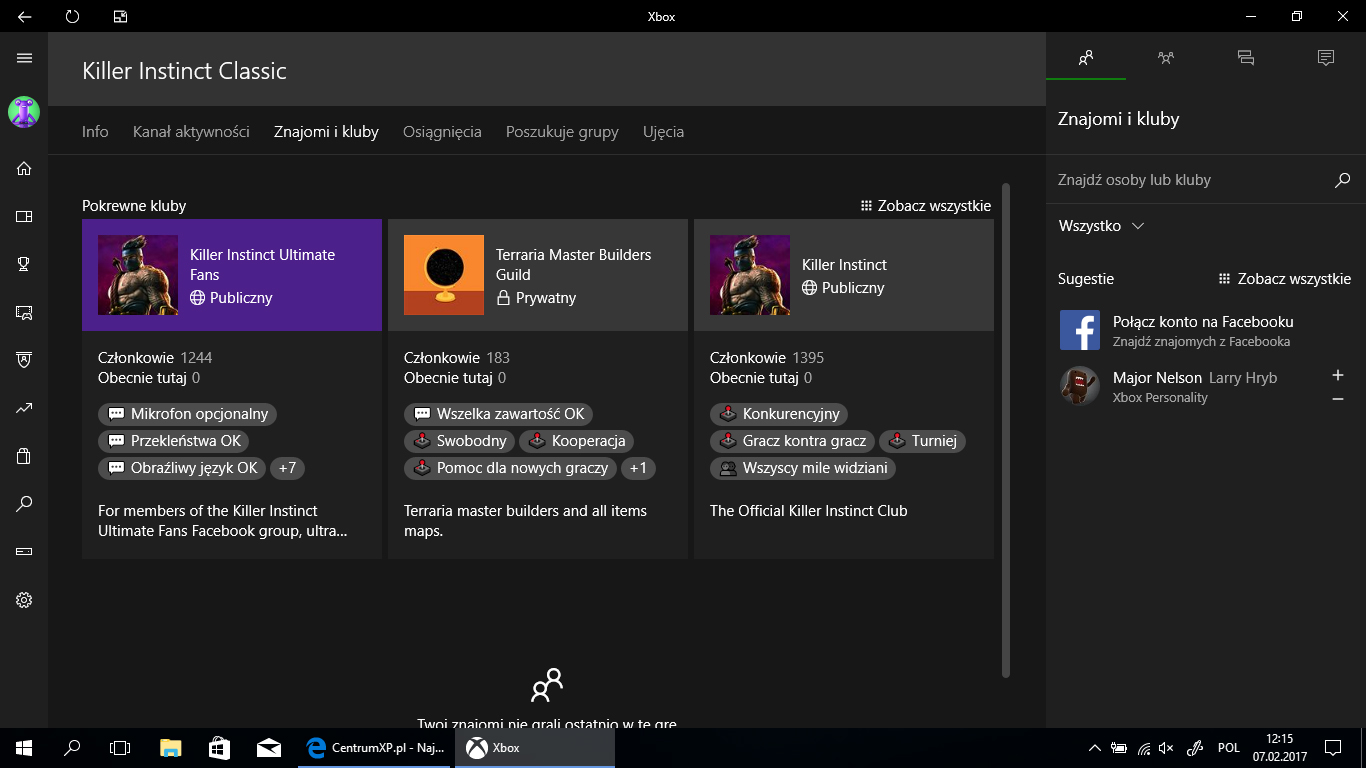Open Achievements trophy sidebar icon
Screen dimensions: 1366x768
[x=24, y=264]
